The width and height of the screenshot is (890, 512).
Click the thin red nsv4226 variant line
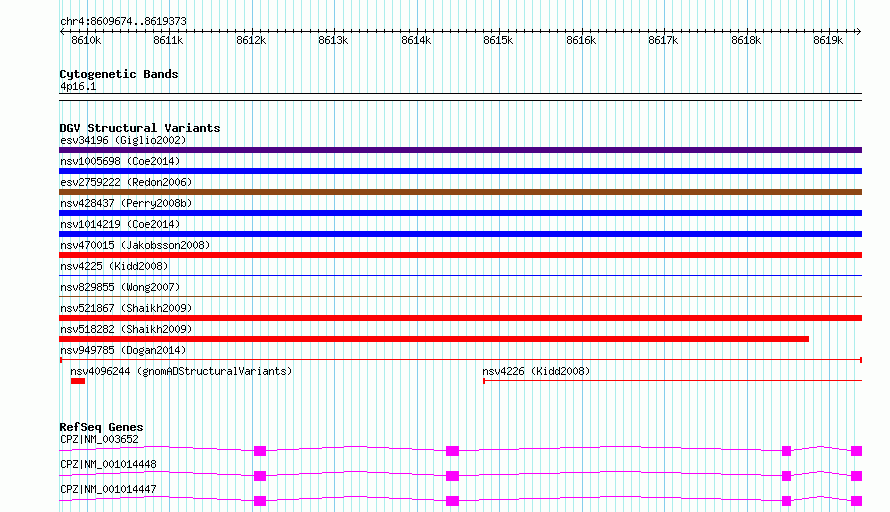click(673, 381)
